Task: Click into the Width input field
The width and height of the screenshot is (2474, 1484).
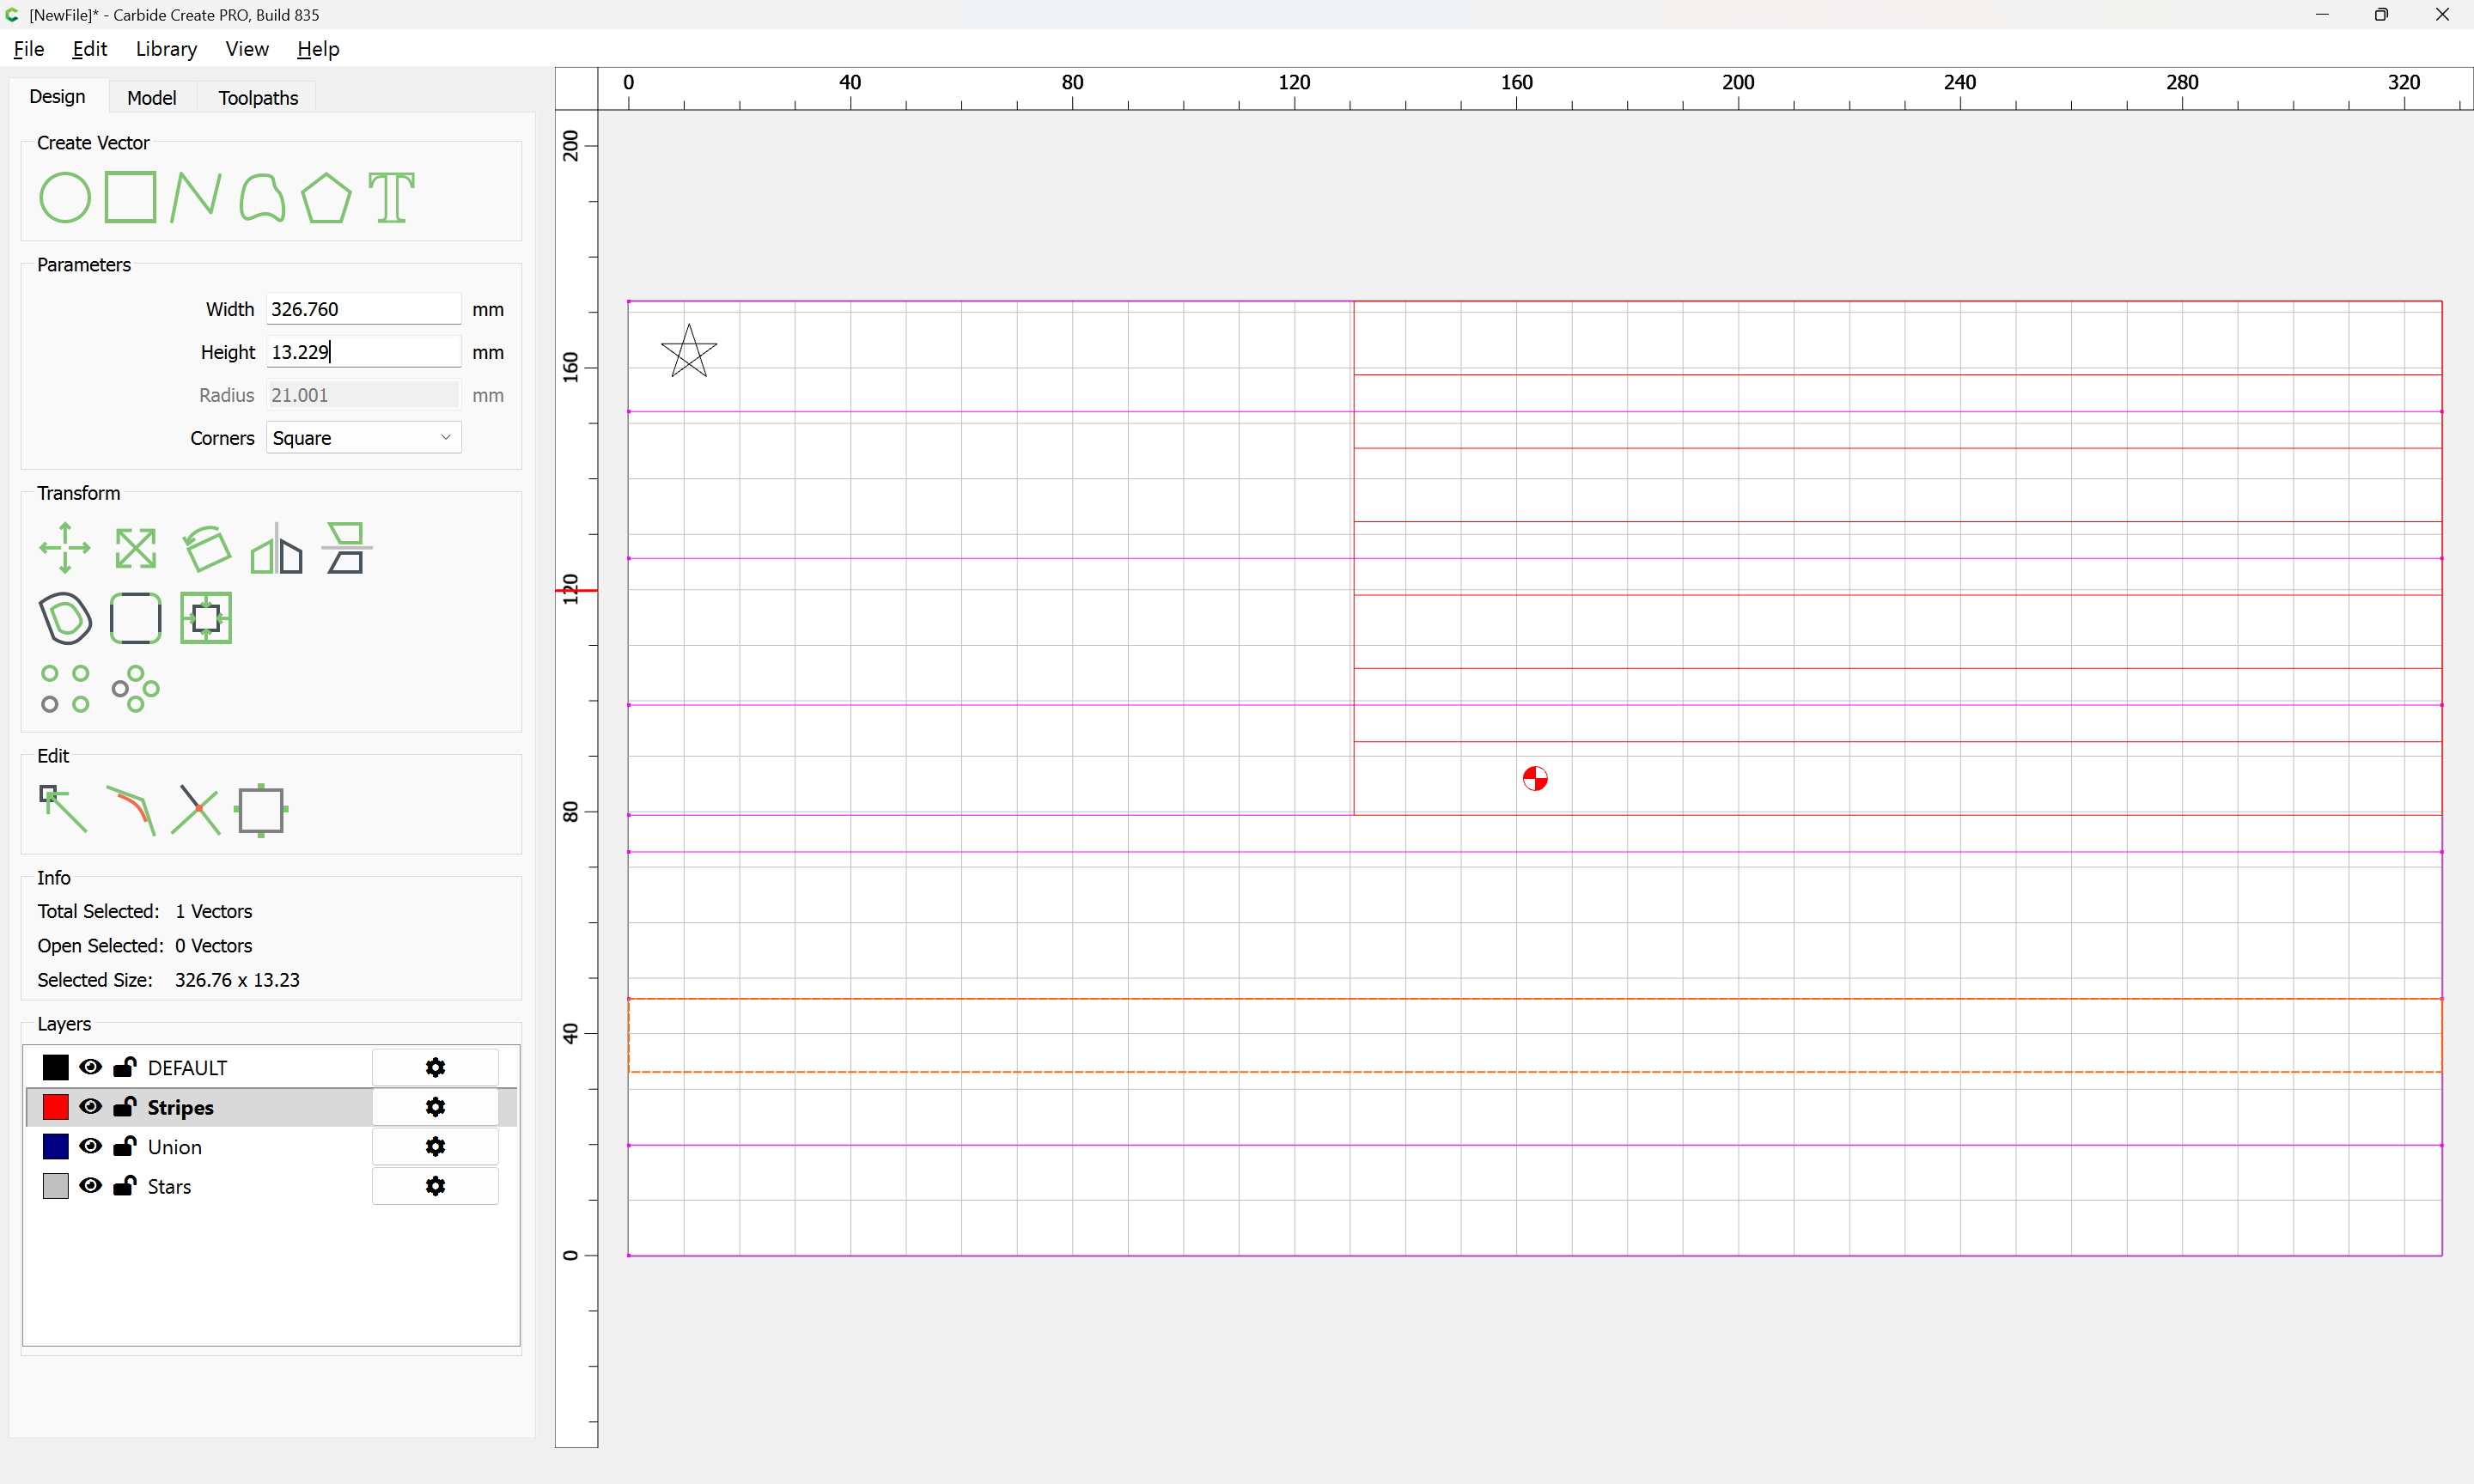Action: click(363, 309)
